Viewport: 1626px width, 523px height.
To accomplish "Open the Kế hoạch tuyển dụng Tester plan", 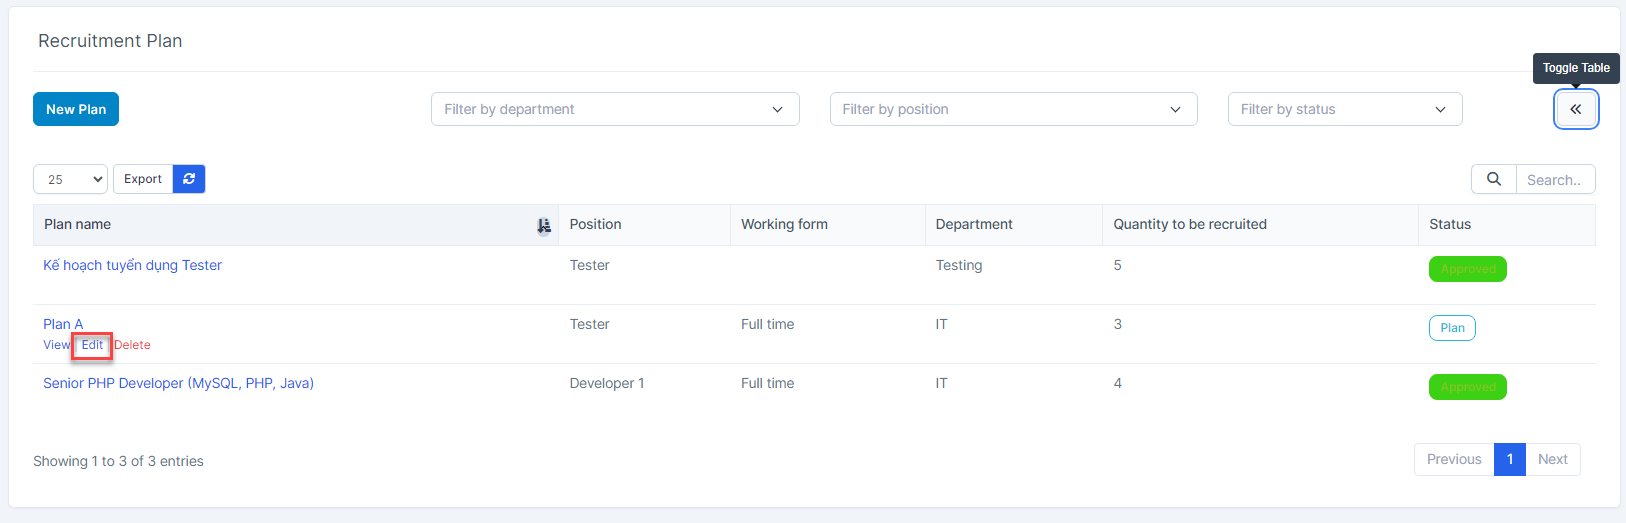I will 132,265.
